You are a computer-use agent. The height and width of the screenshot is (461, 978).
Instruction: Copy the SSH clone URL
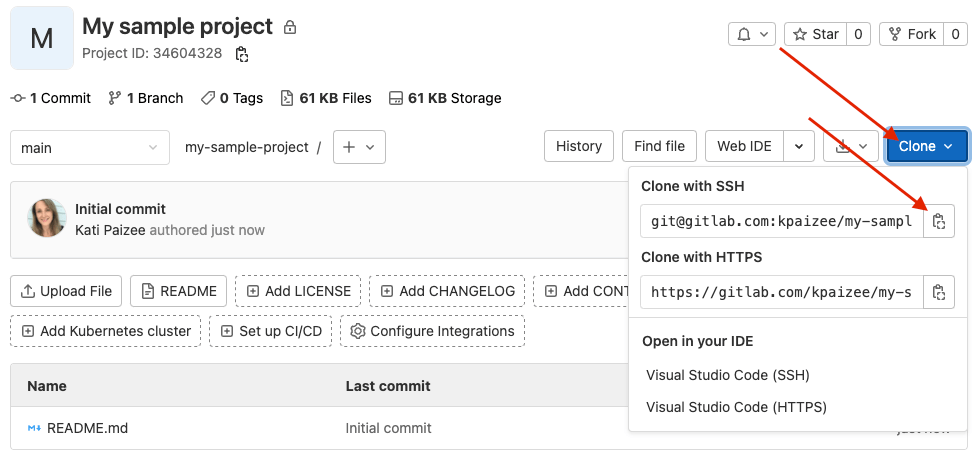(938, 222)
